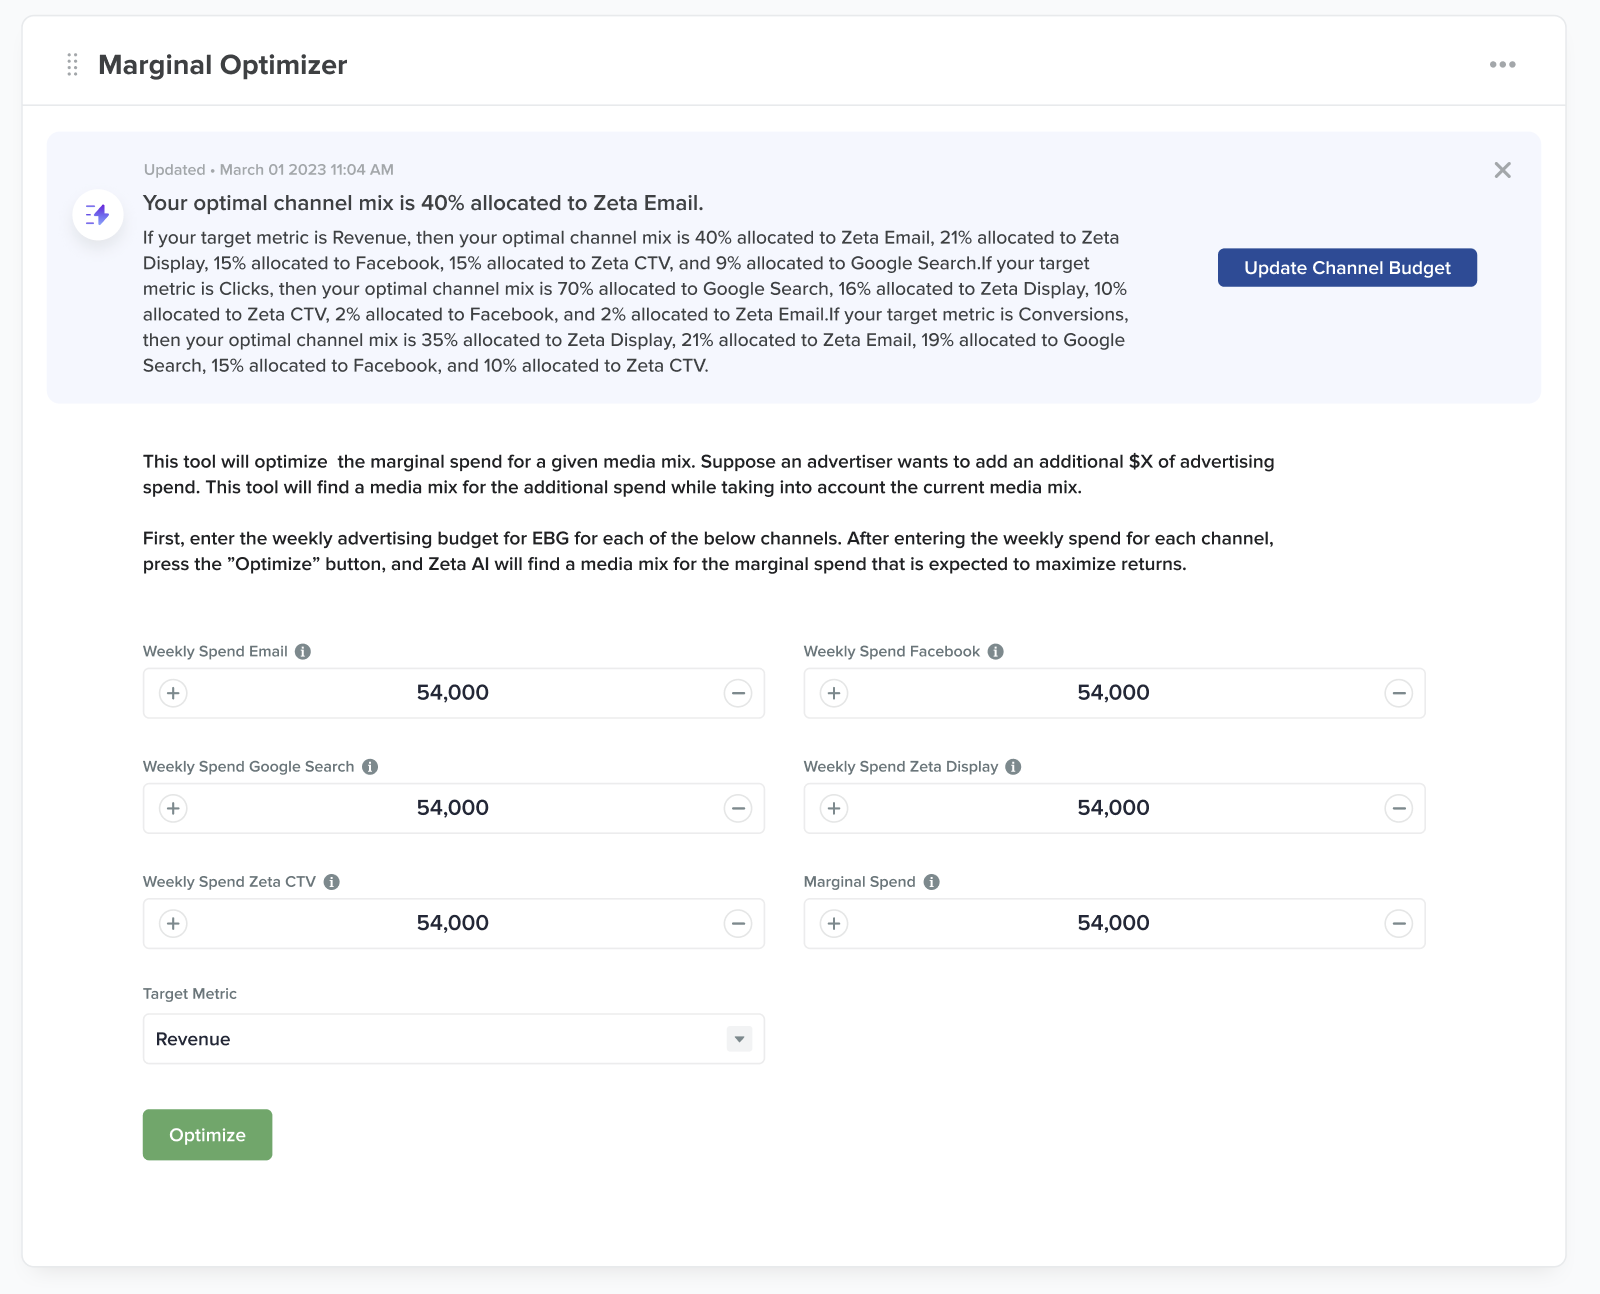Click plus stepper on Google Search spend
Viewport: 1600px width, 1294px height.
click(173, 808)
